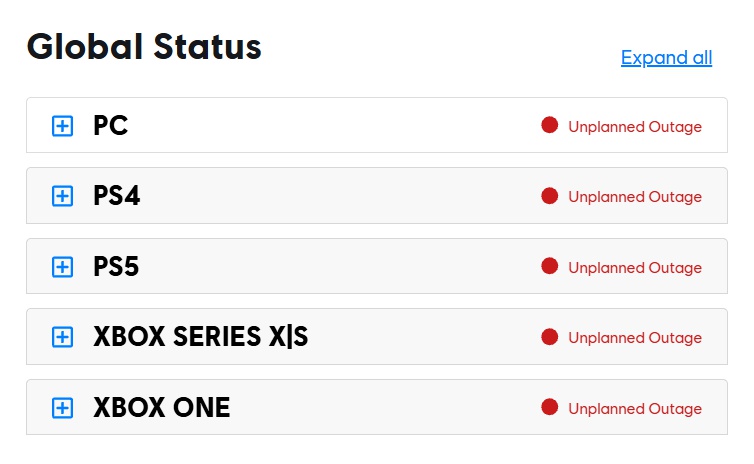754x464 pixels.
Task: Click the red outage dot for PS5
Action: [x=549, y=266]
